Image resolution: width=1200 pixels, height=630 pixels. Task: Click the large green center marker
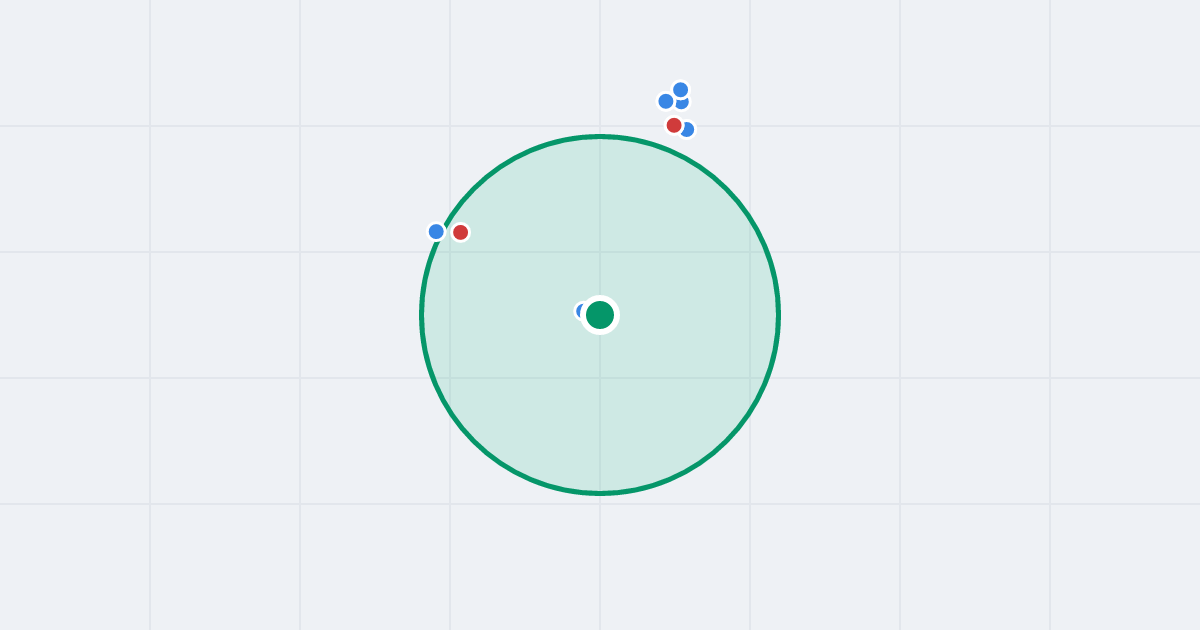600,315
